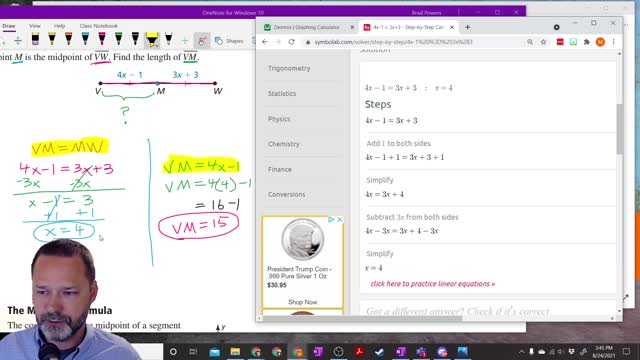The width and height of the screenshot is (640, 360).
Task: Close the President Trump Coin ad
Action: (340, 220)
